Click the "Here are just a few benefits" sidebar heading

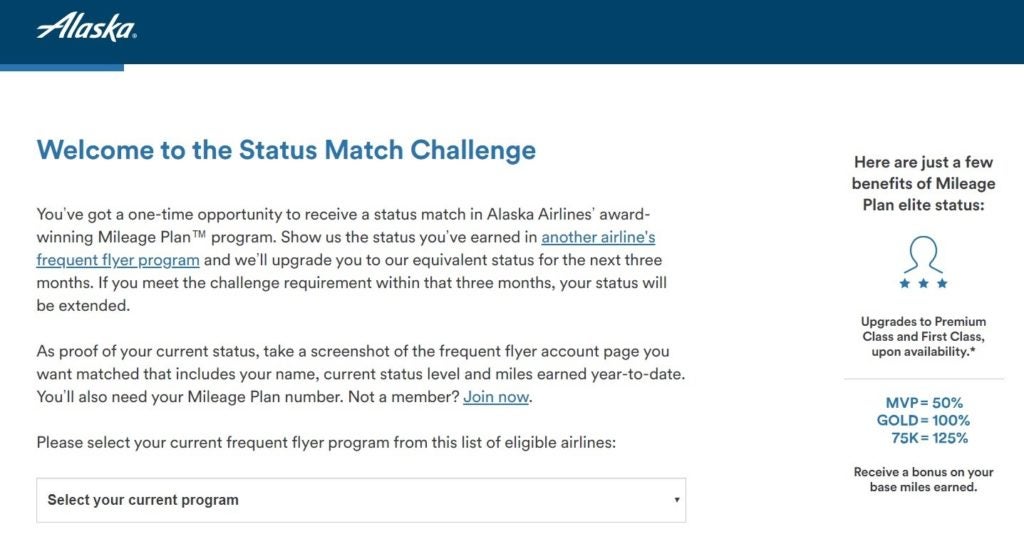(x=923, y=184)
